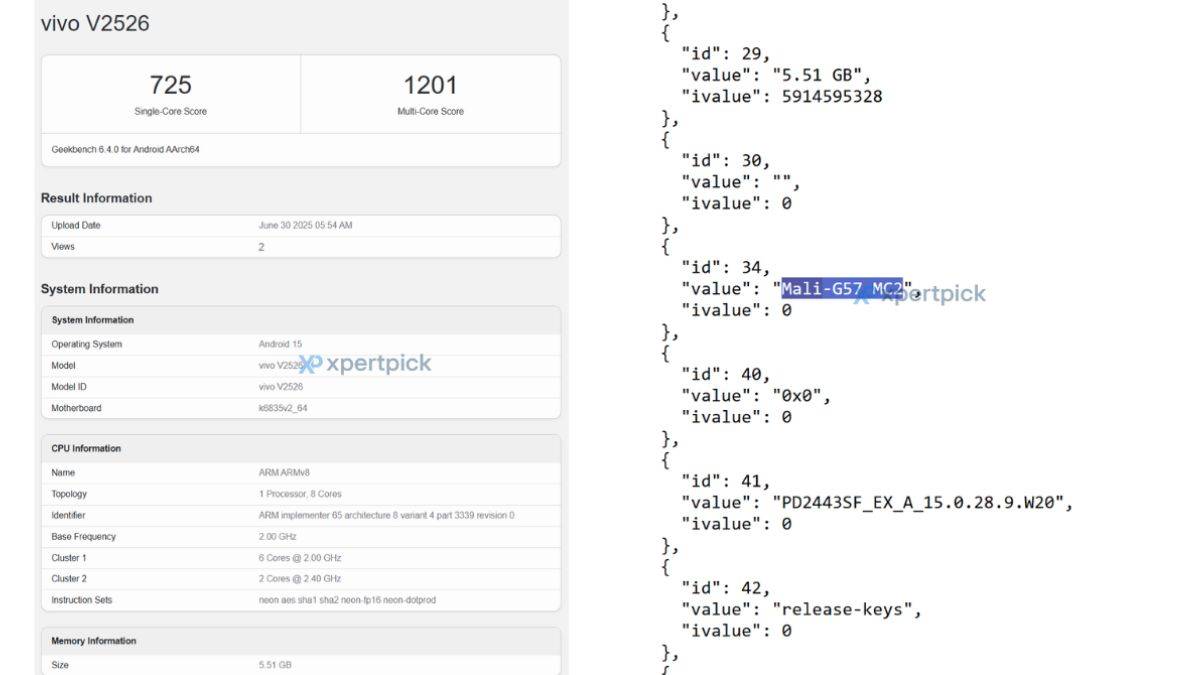Select 2 Cores @ 2.40 GHz value
This screenshot has width=1200, height=675.
[300, 578]
